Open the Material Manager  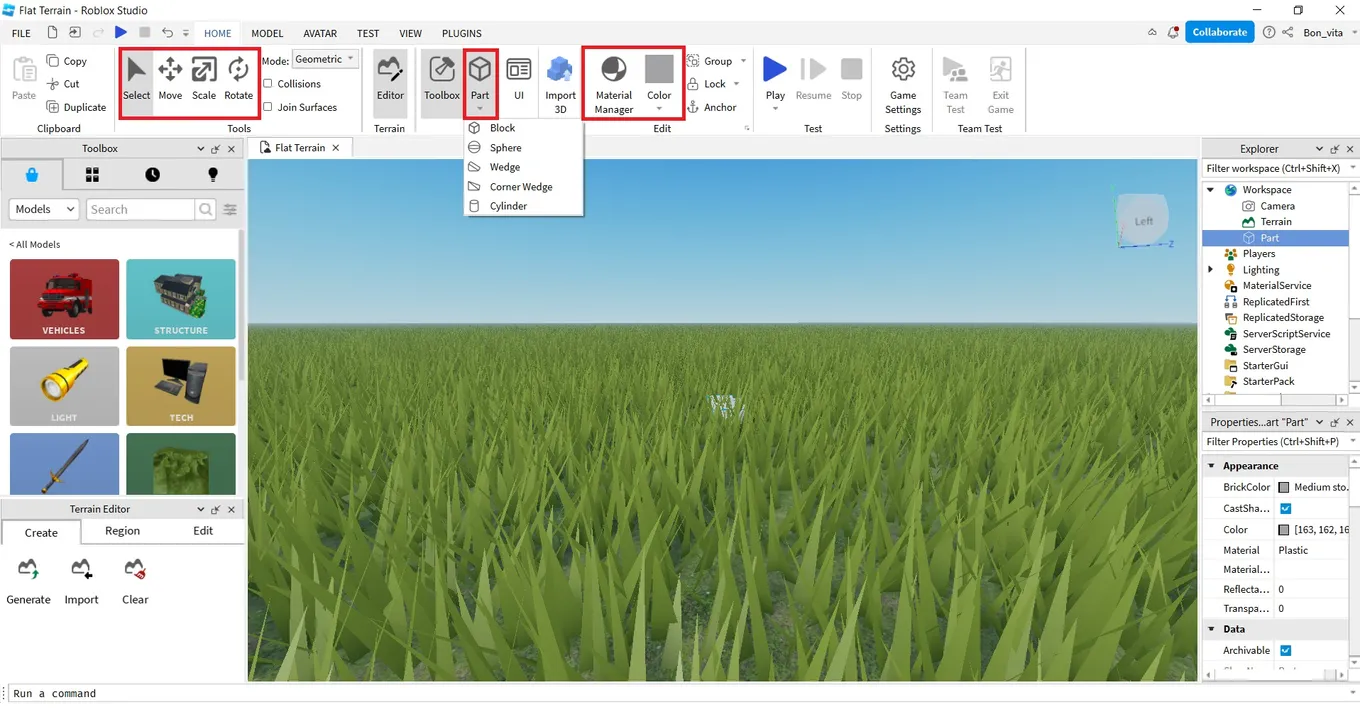pos(614,84)
